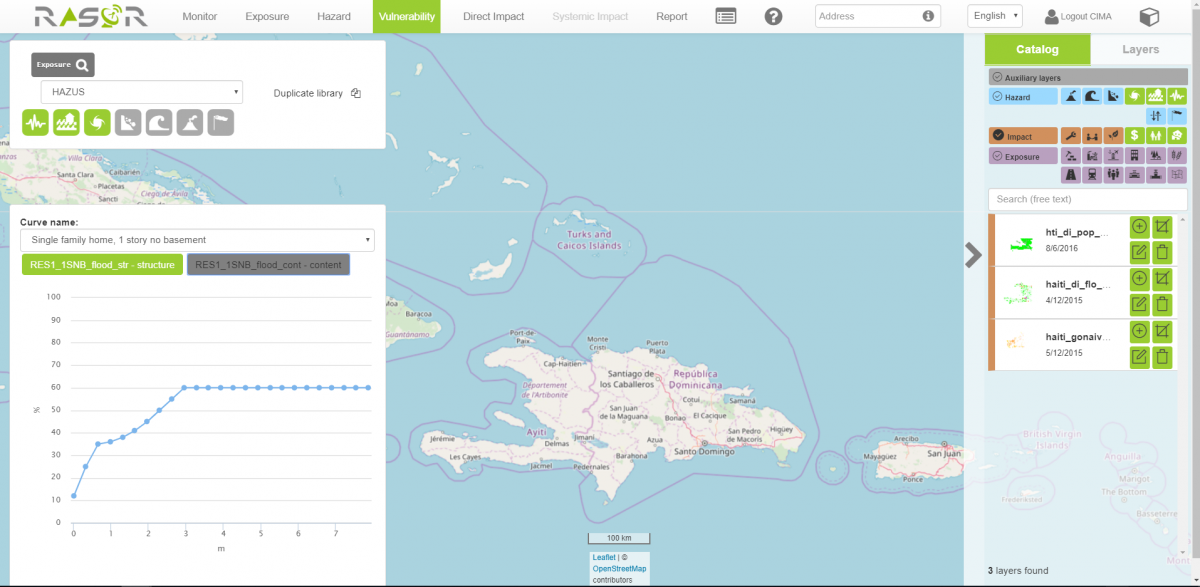Click catalog Search (free text) field
This screenshot has width=1200, height=587.
[x=1087, y=199]
